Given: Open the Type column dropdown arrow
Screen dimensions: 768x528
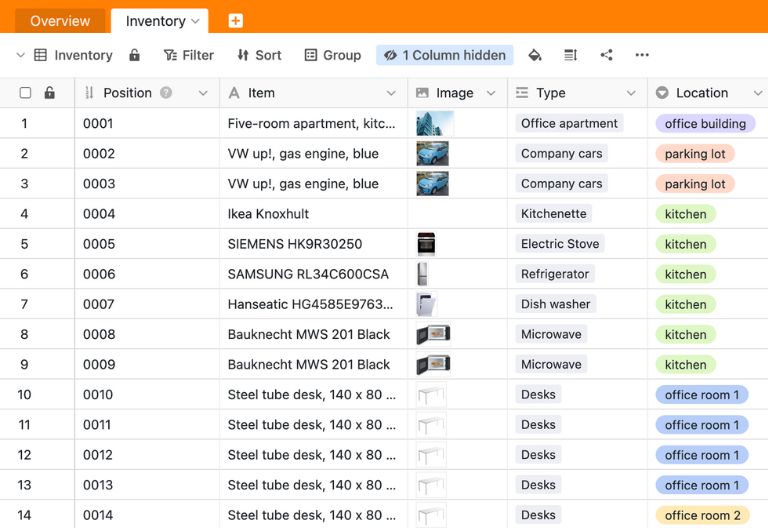Looking at the screenshot, I should point(630,93).
